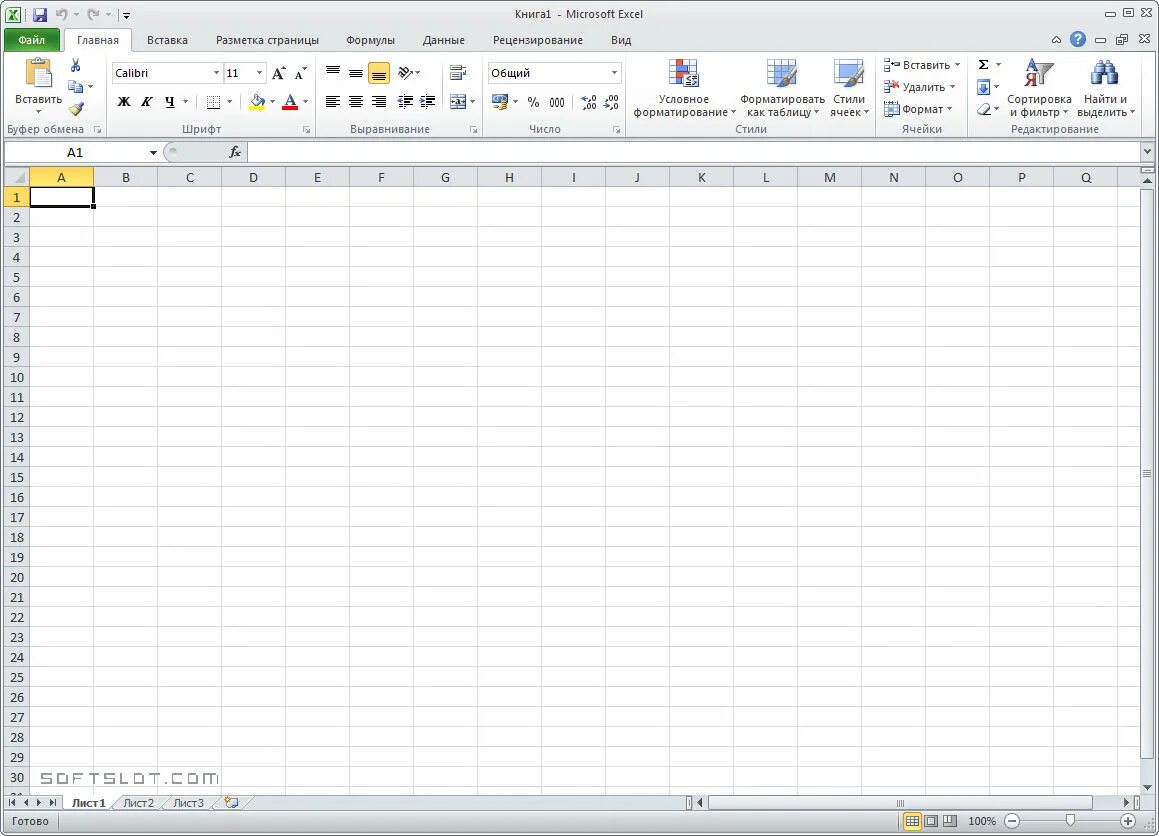Click the Copy icon in clipboard group
Image resolution: width=1159 pixels, height=836 pixels.
(75, 87)
